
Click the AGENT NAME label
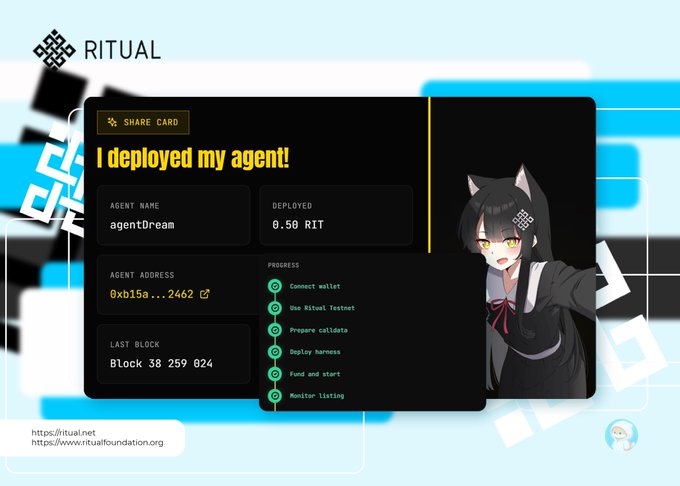(x=135, y=206)
